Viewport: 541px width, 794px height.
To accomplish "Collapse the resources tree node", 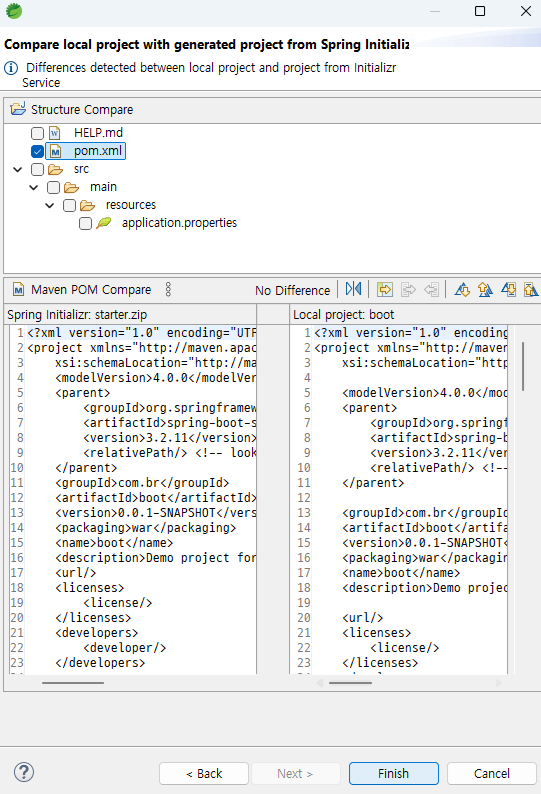I will click(x=50, y=205).
